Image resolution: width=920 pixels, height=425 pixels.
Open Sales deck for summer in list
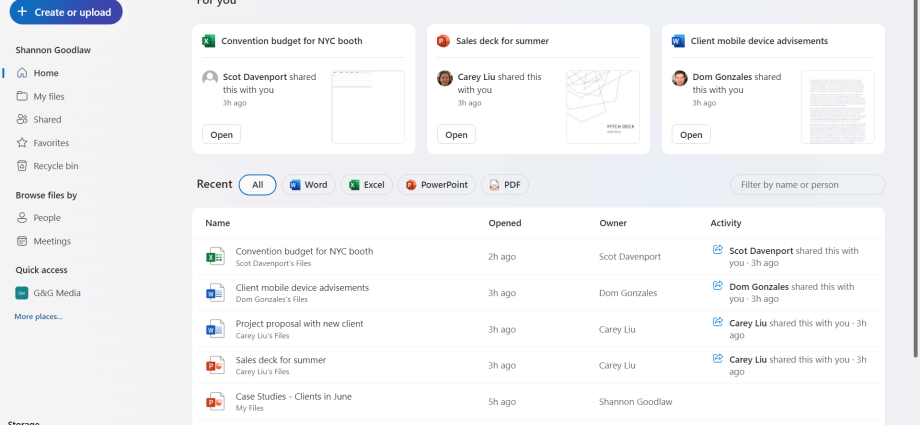click(x=280, y=360)
